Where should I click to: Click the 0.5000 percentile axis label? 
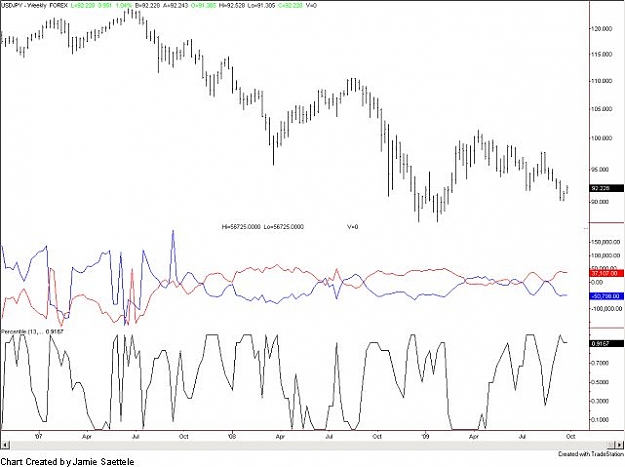point(600,382)
